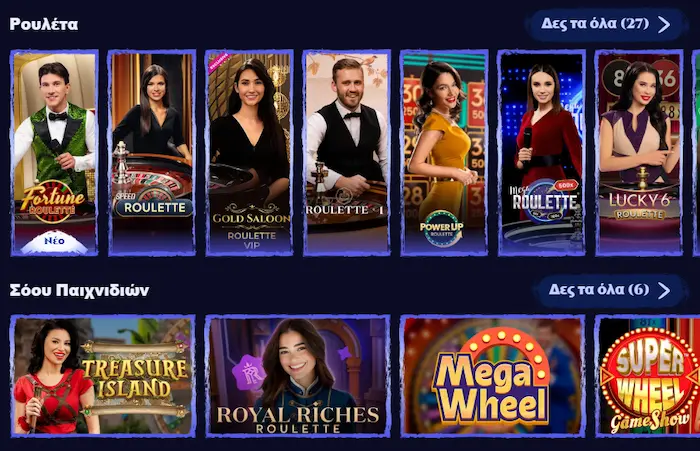Click the chevron arrow beside 'Δες τα όλα (6)'
The image size is (700, 451).
[x=664, y=290]
